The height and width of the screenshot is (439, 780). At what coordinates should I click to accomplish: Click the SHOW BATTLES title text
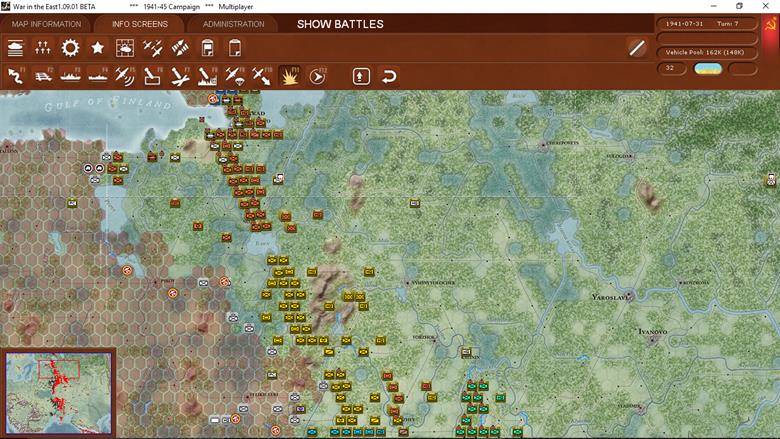(x=340, y=24)
